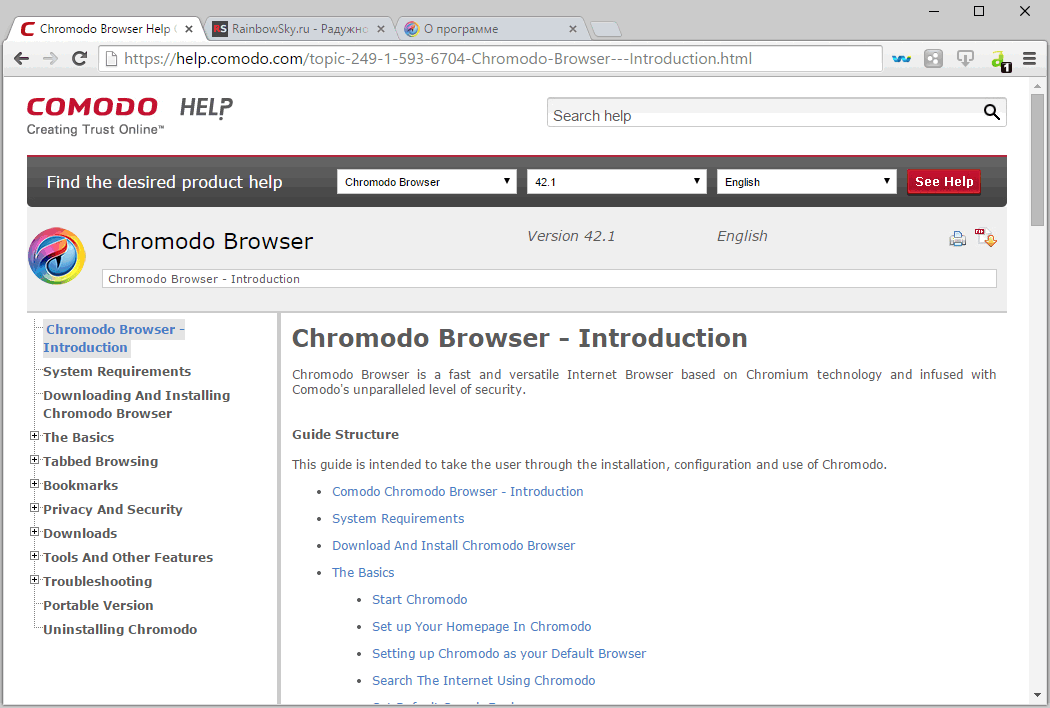
Task: Follow Setting up Chromodo as your Default Browser link
Action: 509,654
